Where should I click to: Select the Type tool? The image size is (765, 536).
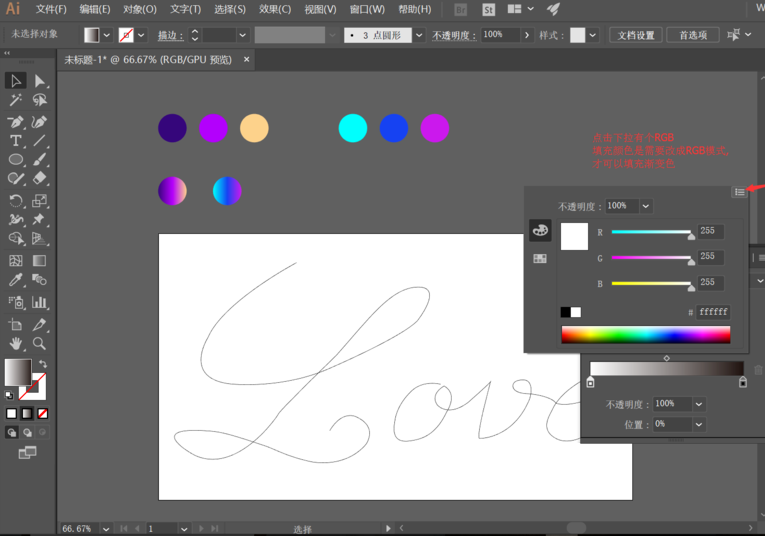coord(16,142)
